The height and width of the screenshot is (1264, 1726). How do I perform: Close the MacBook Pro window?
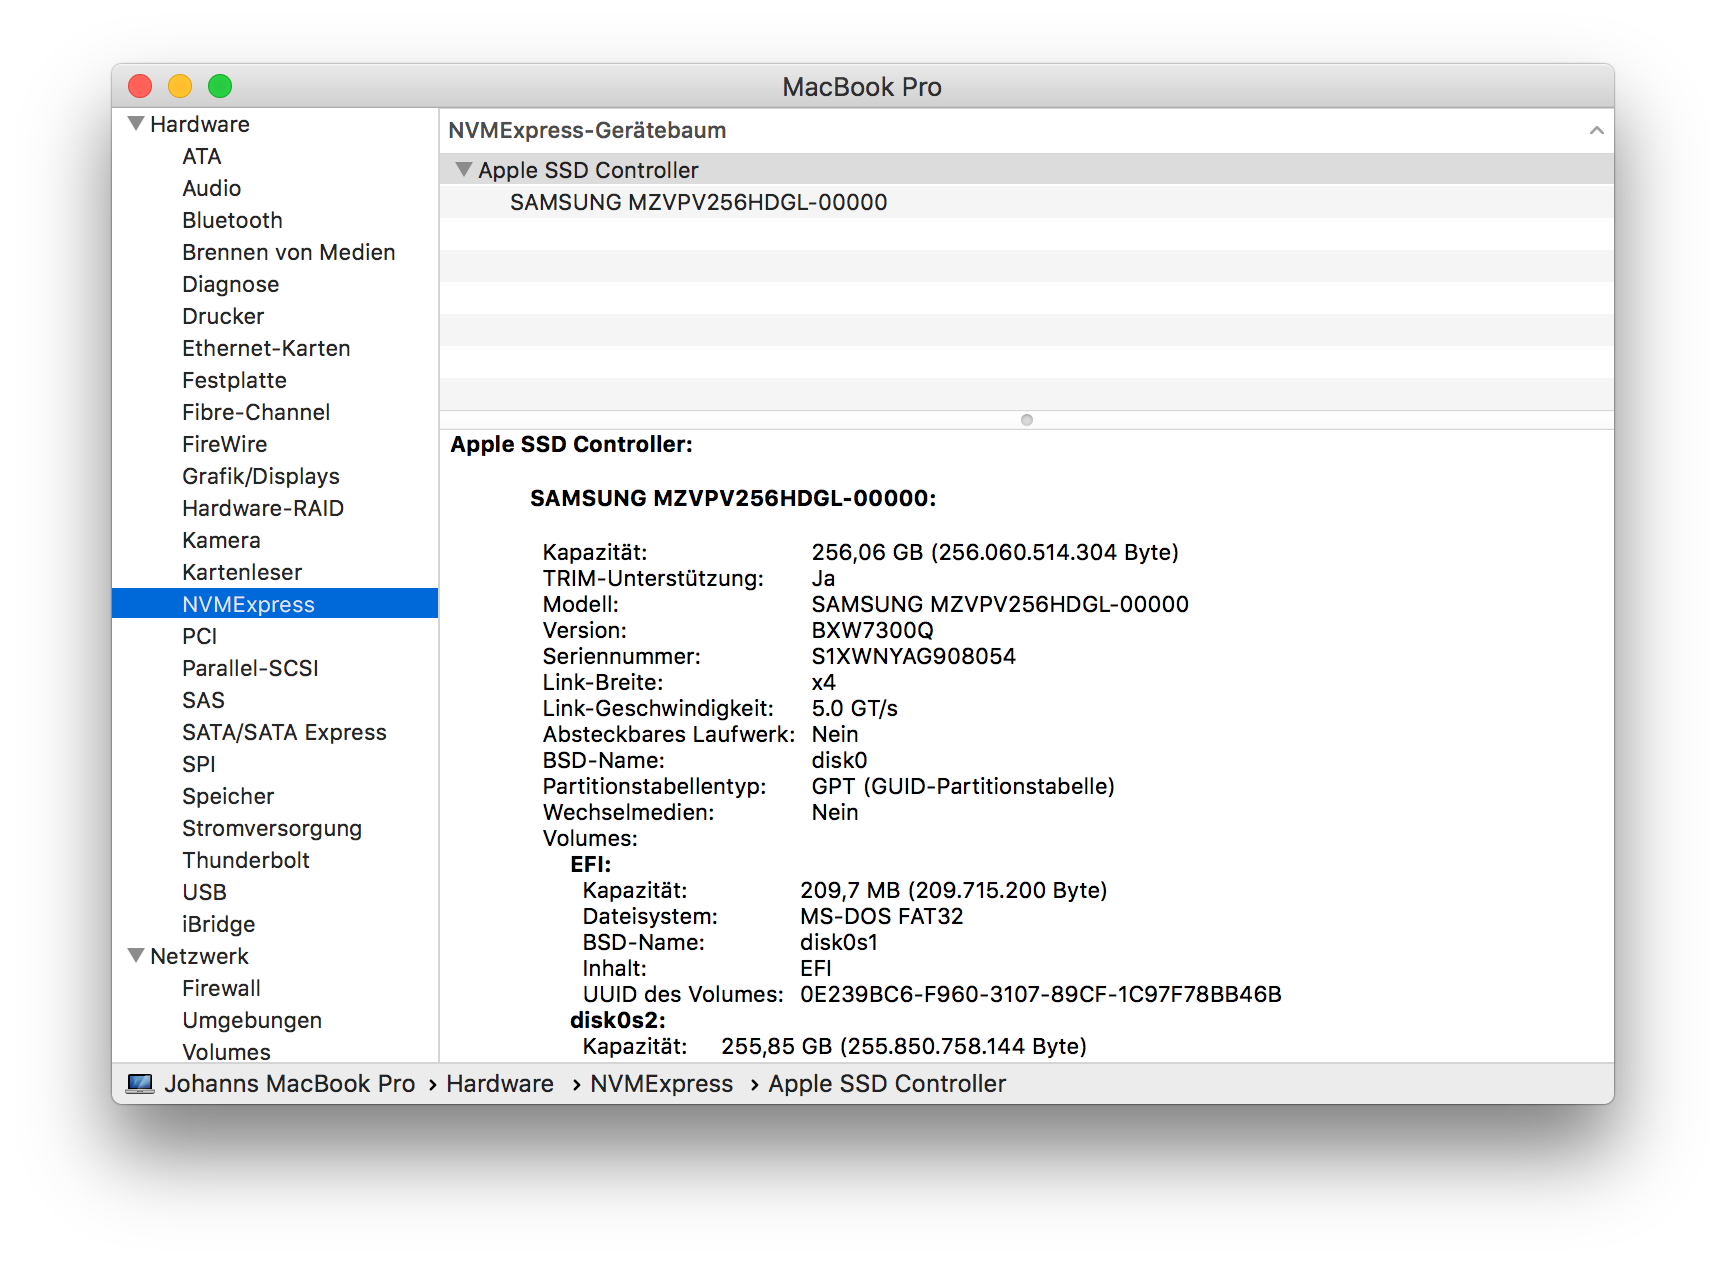140,86
